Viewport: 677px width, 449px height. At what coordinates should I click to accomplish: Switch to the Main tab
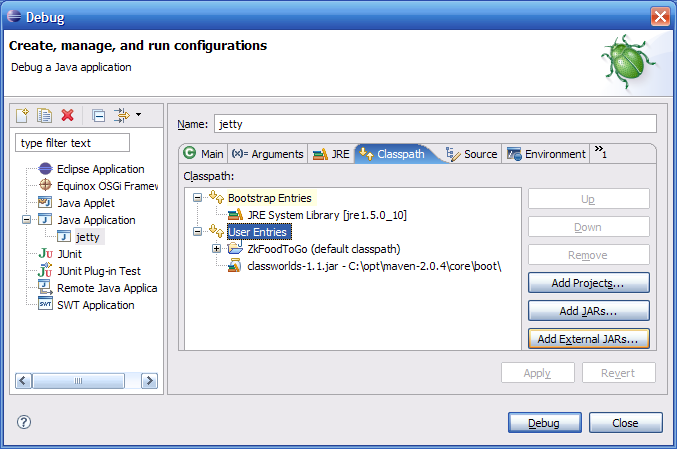point(203,154)
